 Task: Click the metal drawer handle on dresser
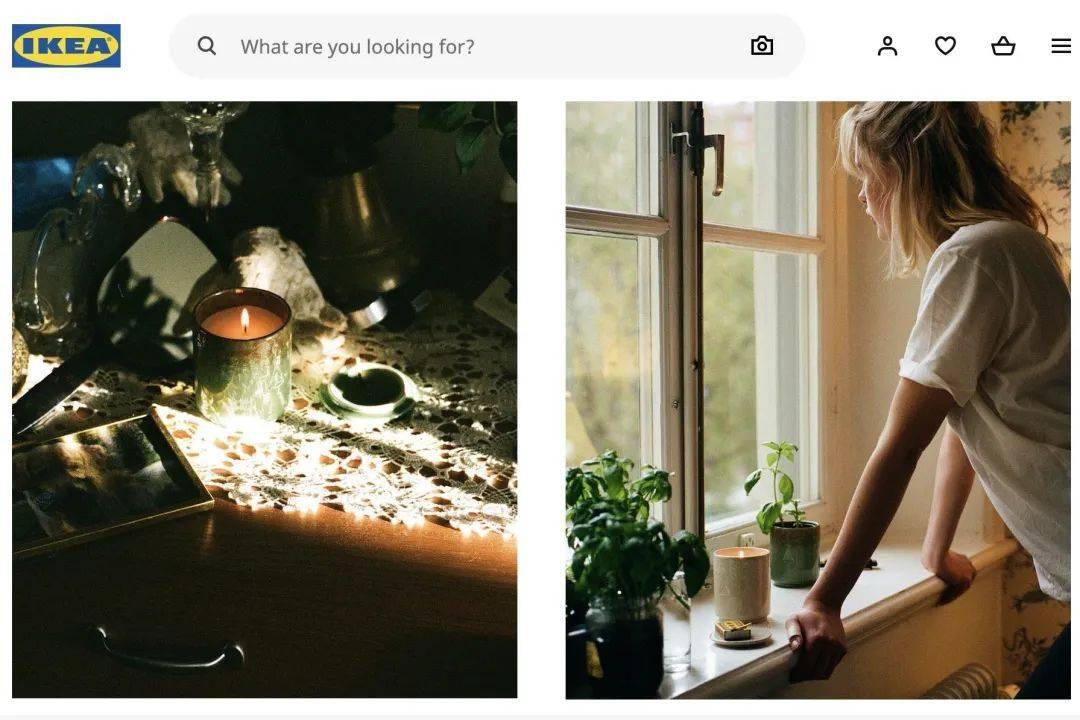(x=169, y=649)
